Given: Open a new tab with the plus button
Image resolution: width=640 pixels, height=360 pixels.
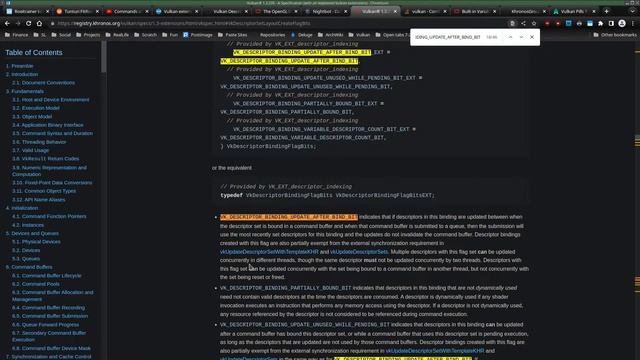Looking at the screenshot, I should point(607,11).
